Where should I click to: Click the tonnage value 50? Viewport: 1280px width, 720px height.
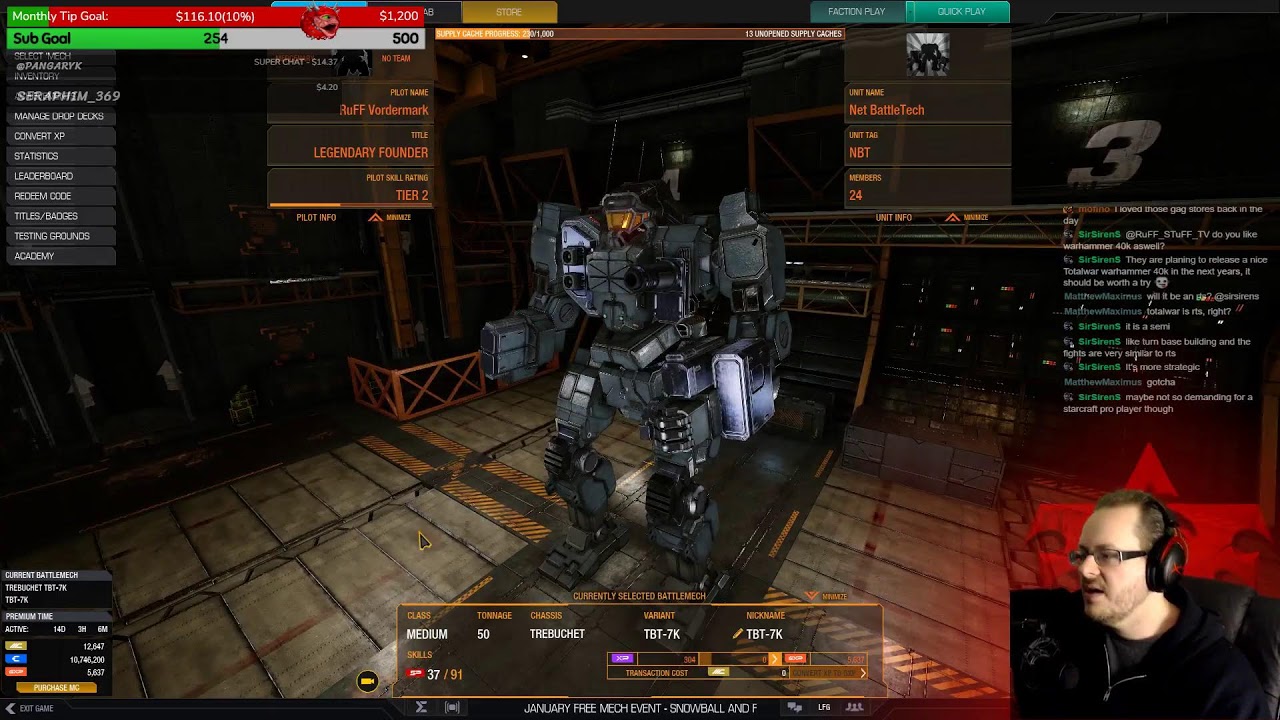(x=483, y=634)
